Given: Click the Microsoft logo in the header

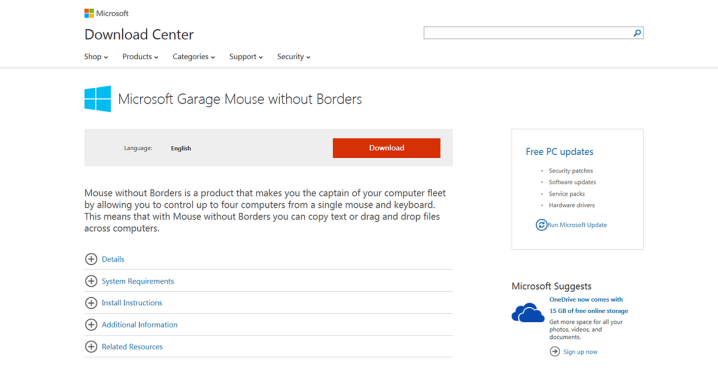Looking at the screenshot, I should 106,13.
